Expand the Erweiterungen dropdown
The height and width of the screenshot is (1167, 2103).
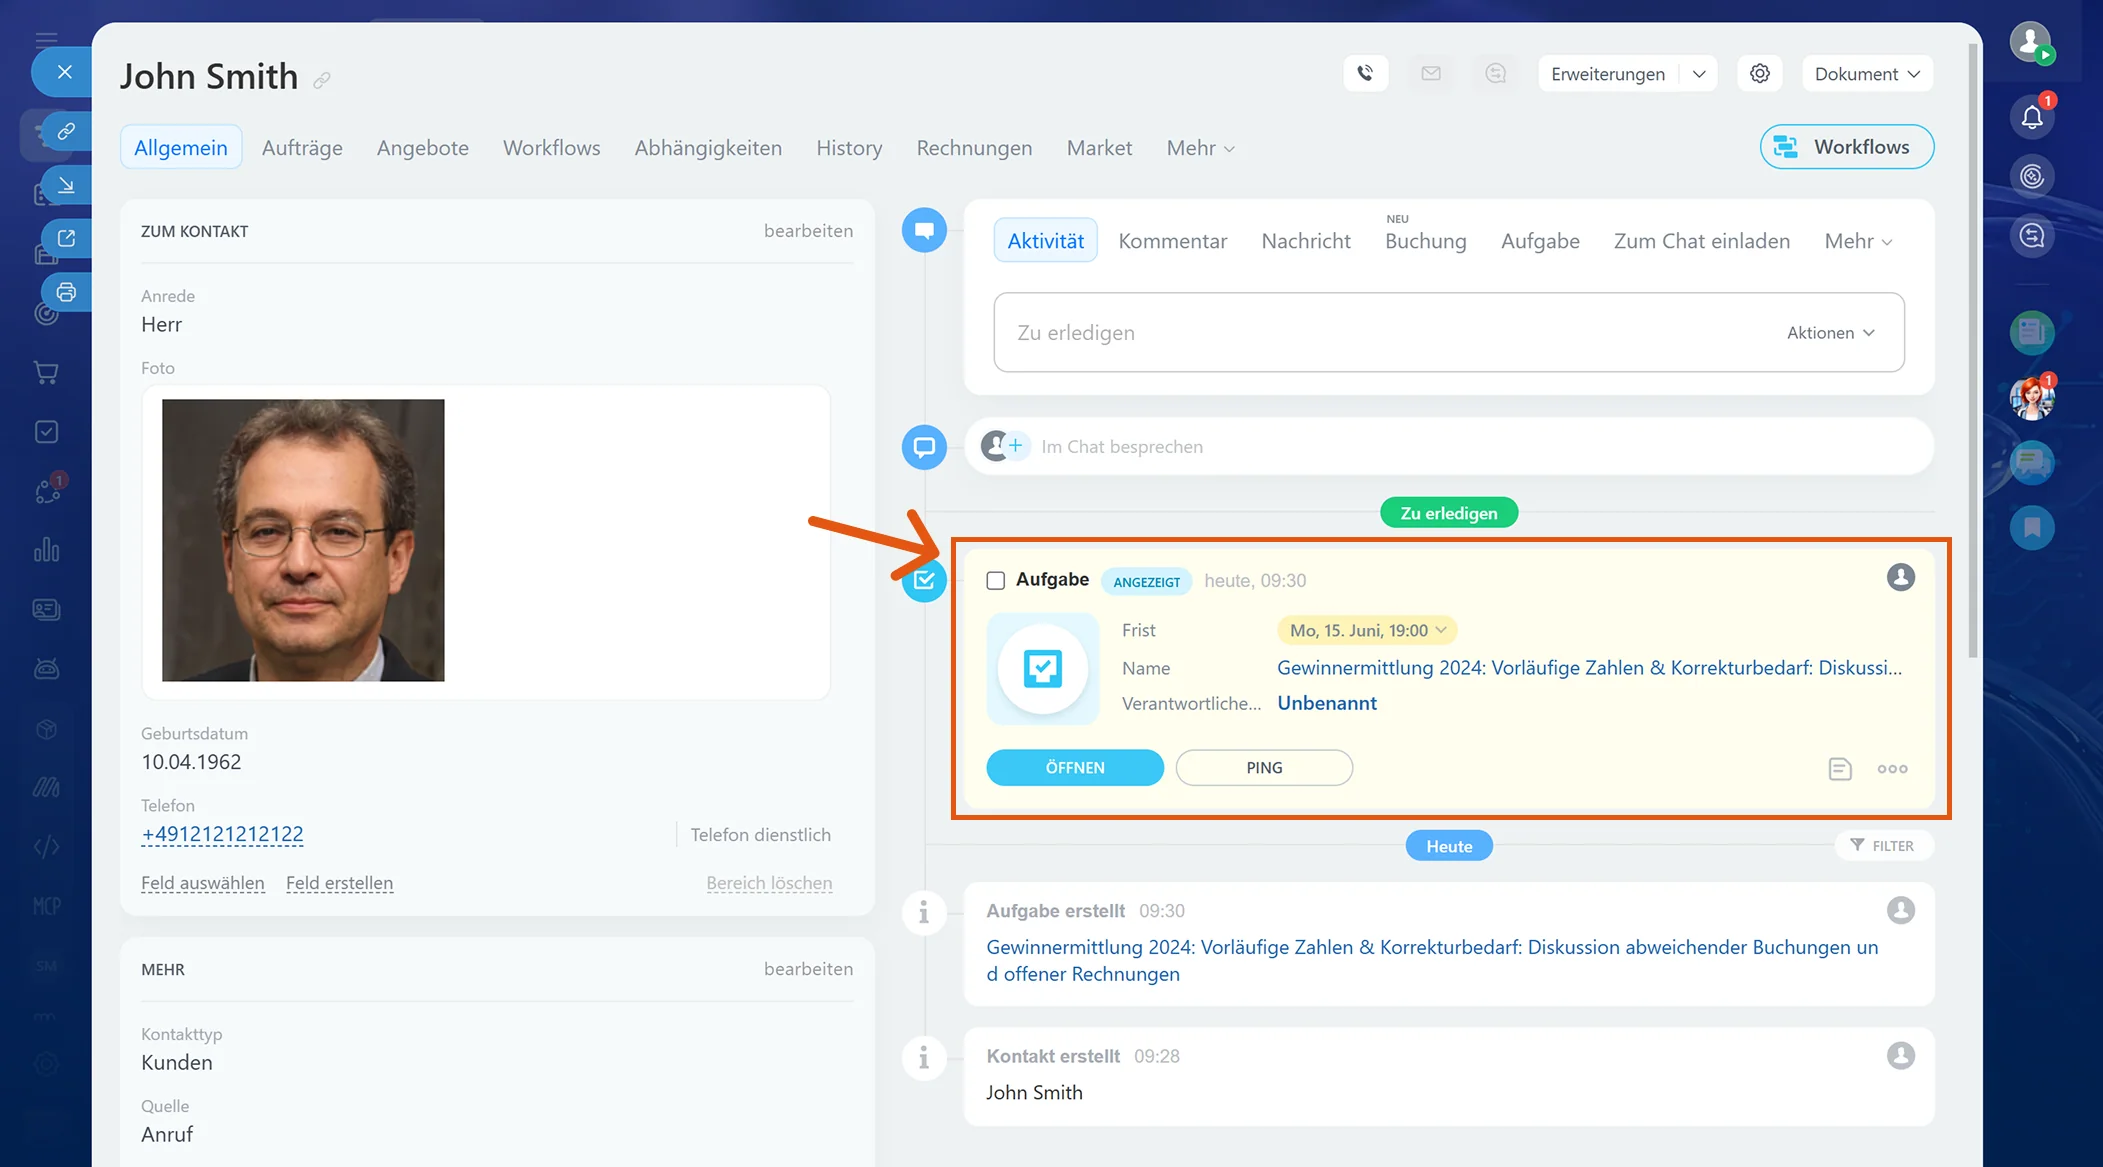[x=1699, y=74]
